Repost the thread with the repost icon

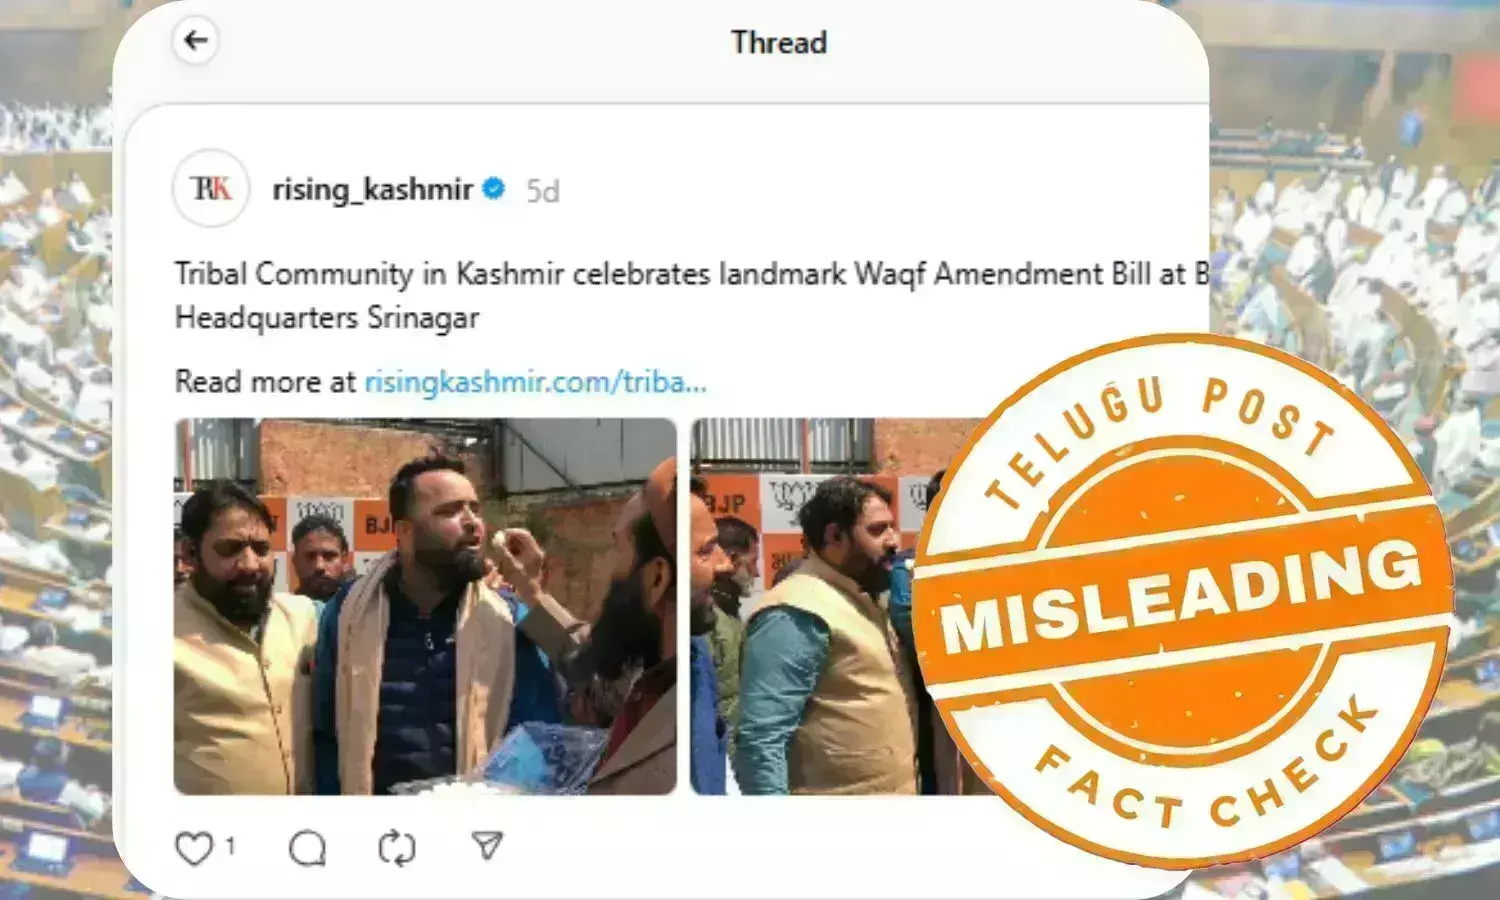397,848
